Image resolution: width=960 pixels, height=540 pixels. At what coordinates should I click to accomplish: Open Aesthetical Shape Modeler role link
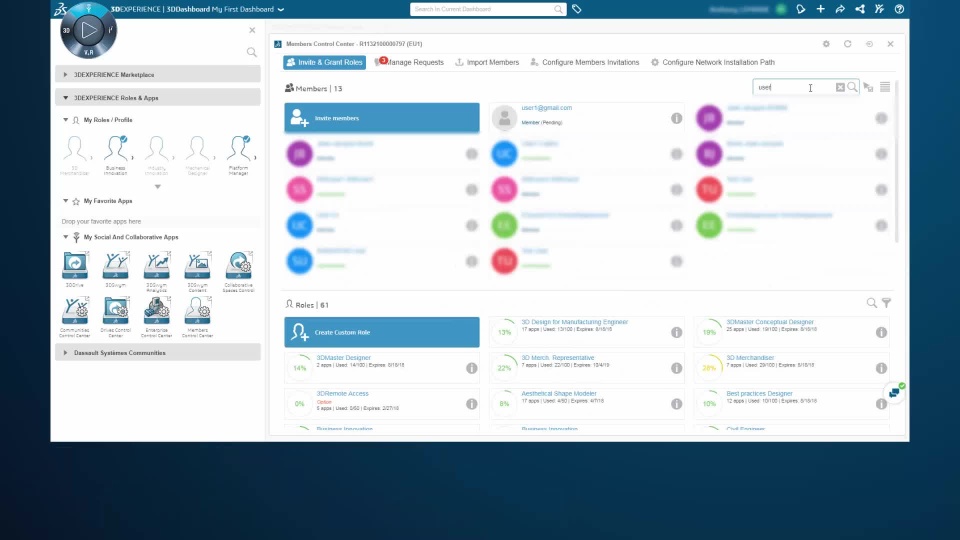558,394
